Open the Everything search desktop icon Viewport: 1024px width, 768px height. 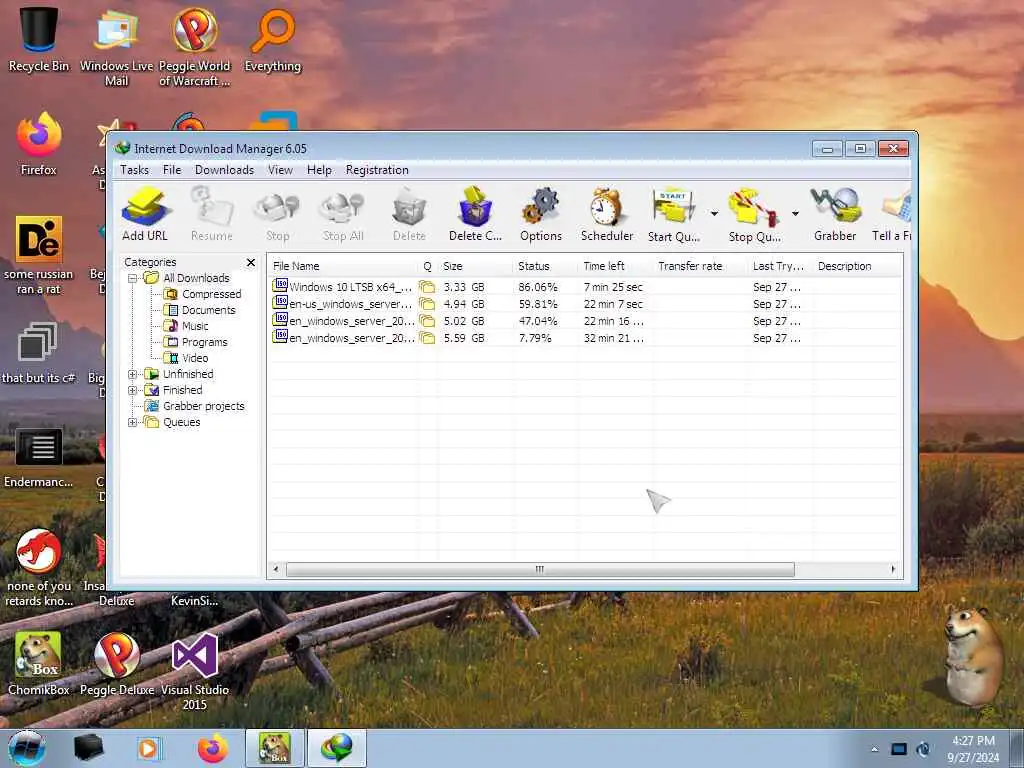click(x=273, y=39)
